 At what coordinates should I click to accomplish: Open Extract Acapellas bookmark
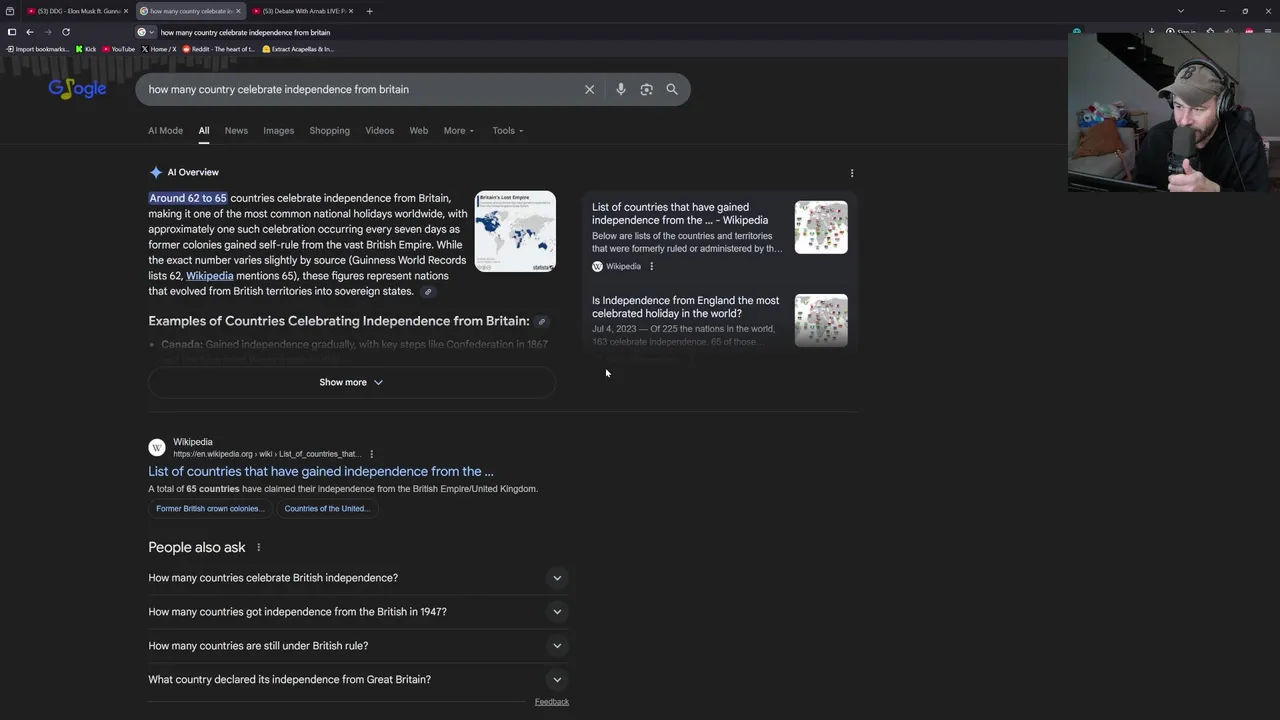pos(298,49)
